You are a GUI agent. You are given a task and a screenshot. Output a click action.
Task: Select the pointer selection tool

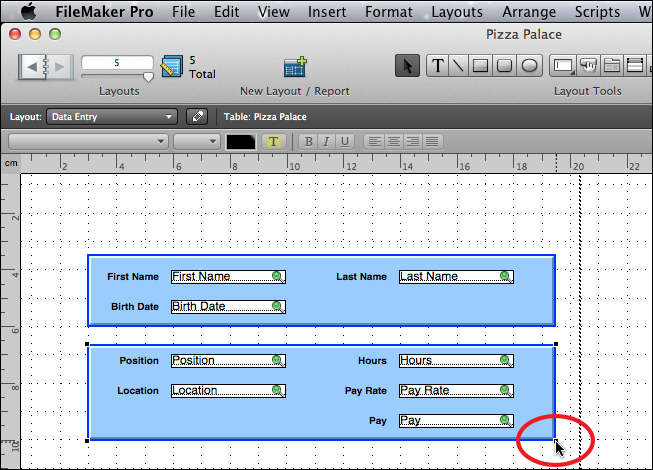(407, 66)
